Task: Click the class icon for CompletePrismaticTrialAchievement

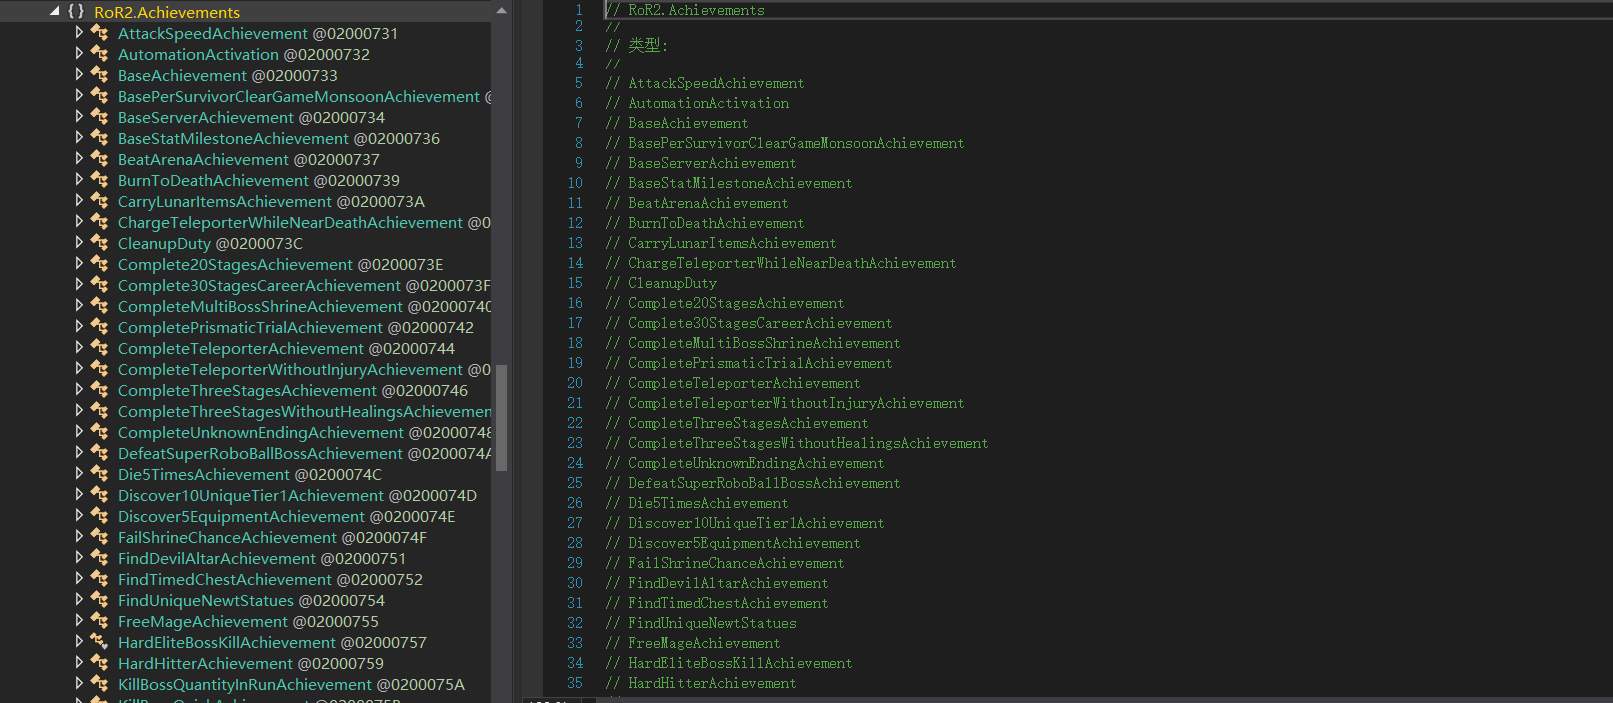Action: point(99,327)
